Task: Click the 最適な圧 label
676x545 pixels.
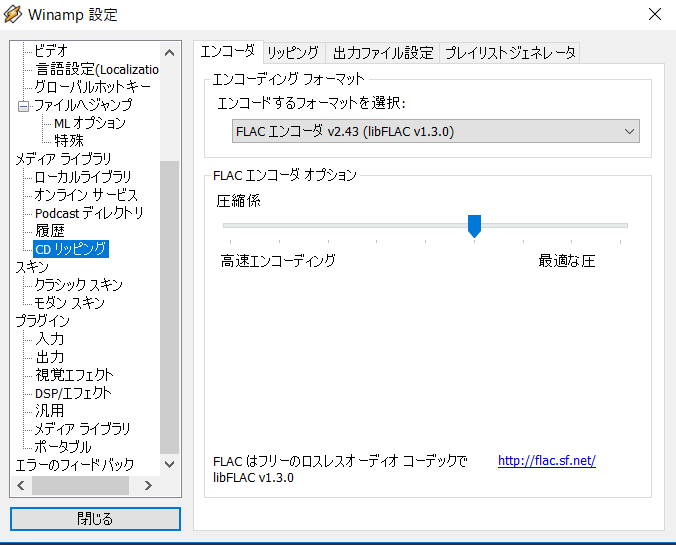Action: pyautogui.click(x=567, y=260)
